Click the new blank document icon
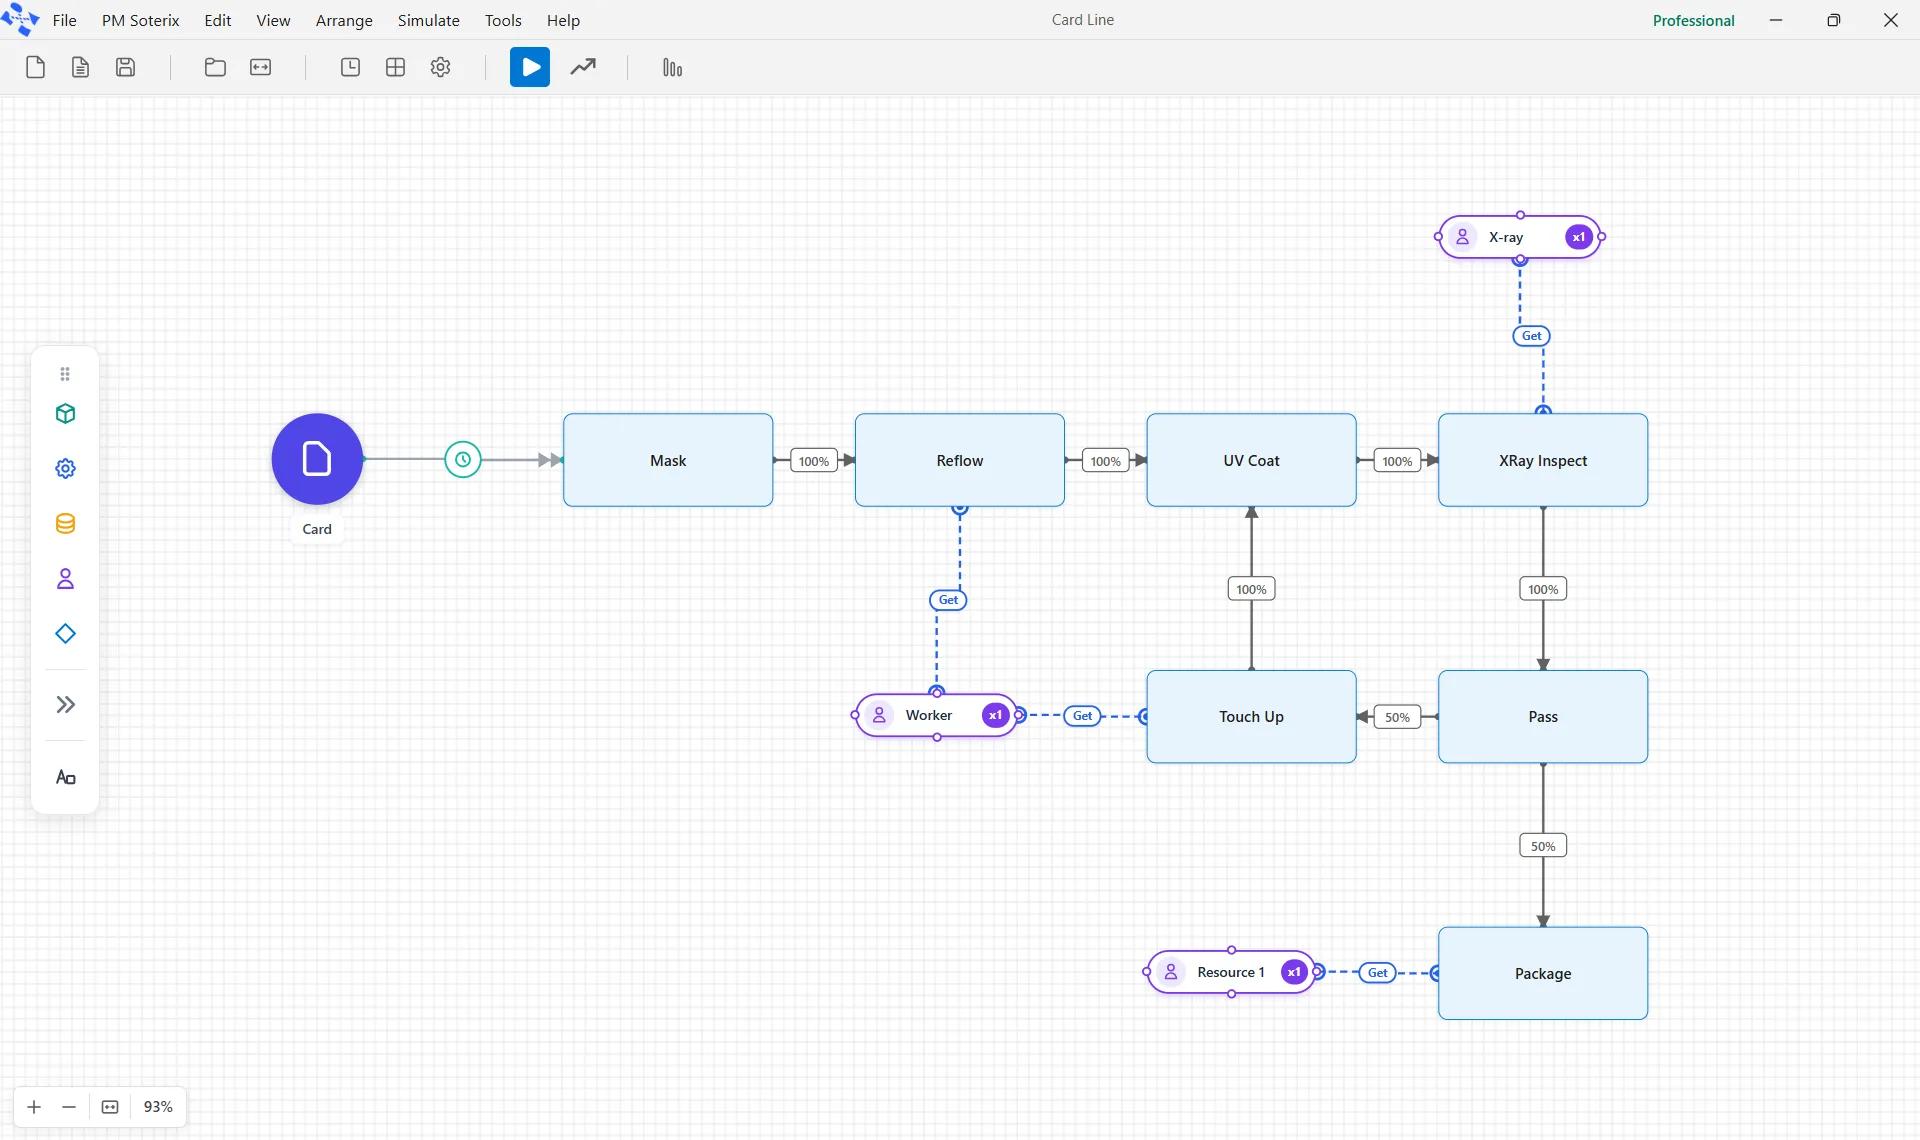The height and width of the screenshot is (1140, 1920). pos(35,67)
